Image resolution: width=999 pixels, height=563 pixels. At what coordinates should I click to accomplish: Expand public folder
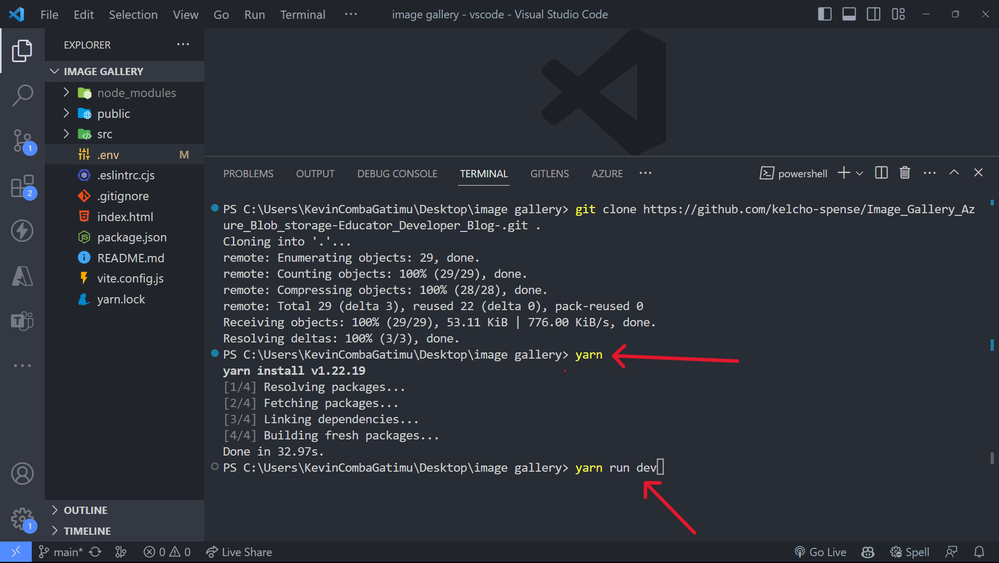coord(125,113)
